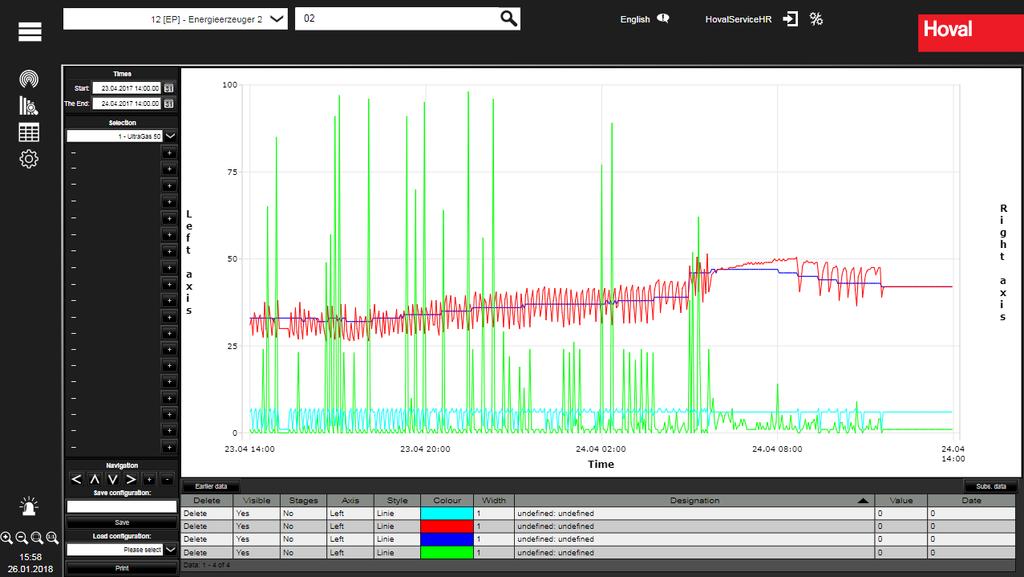Navigate chart up with the ^ arrow

(95, 479)
